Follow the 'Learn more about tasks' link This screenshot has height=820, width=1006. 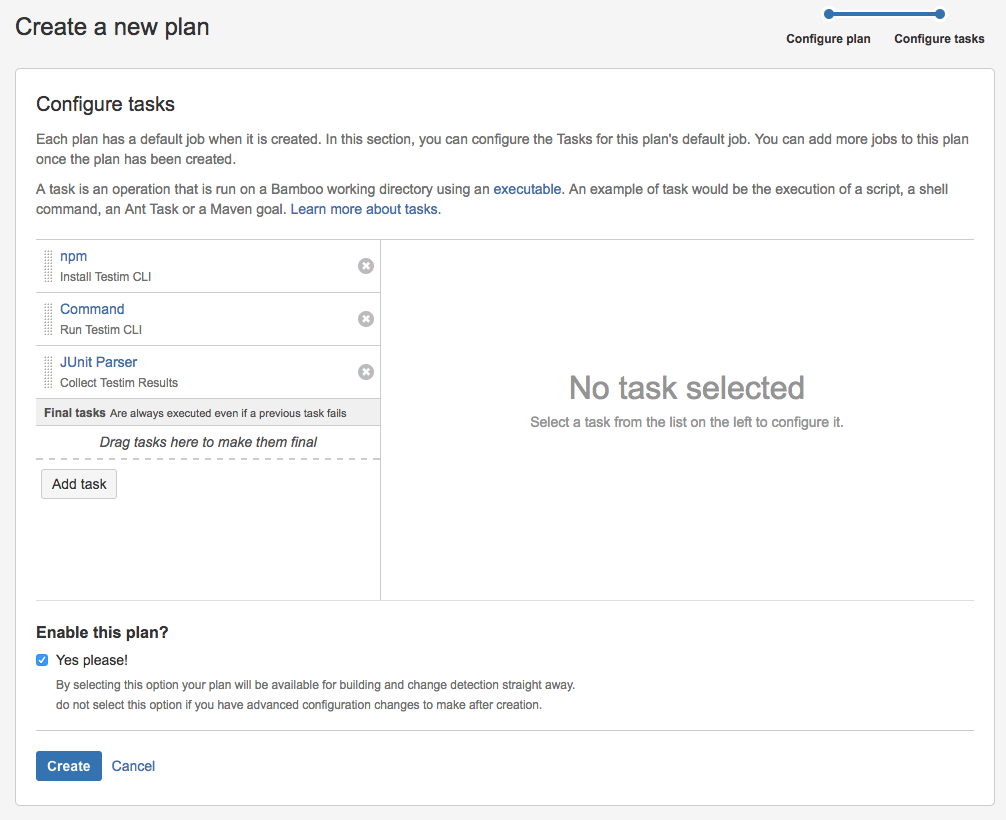point(364,210)
